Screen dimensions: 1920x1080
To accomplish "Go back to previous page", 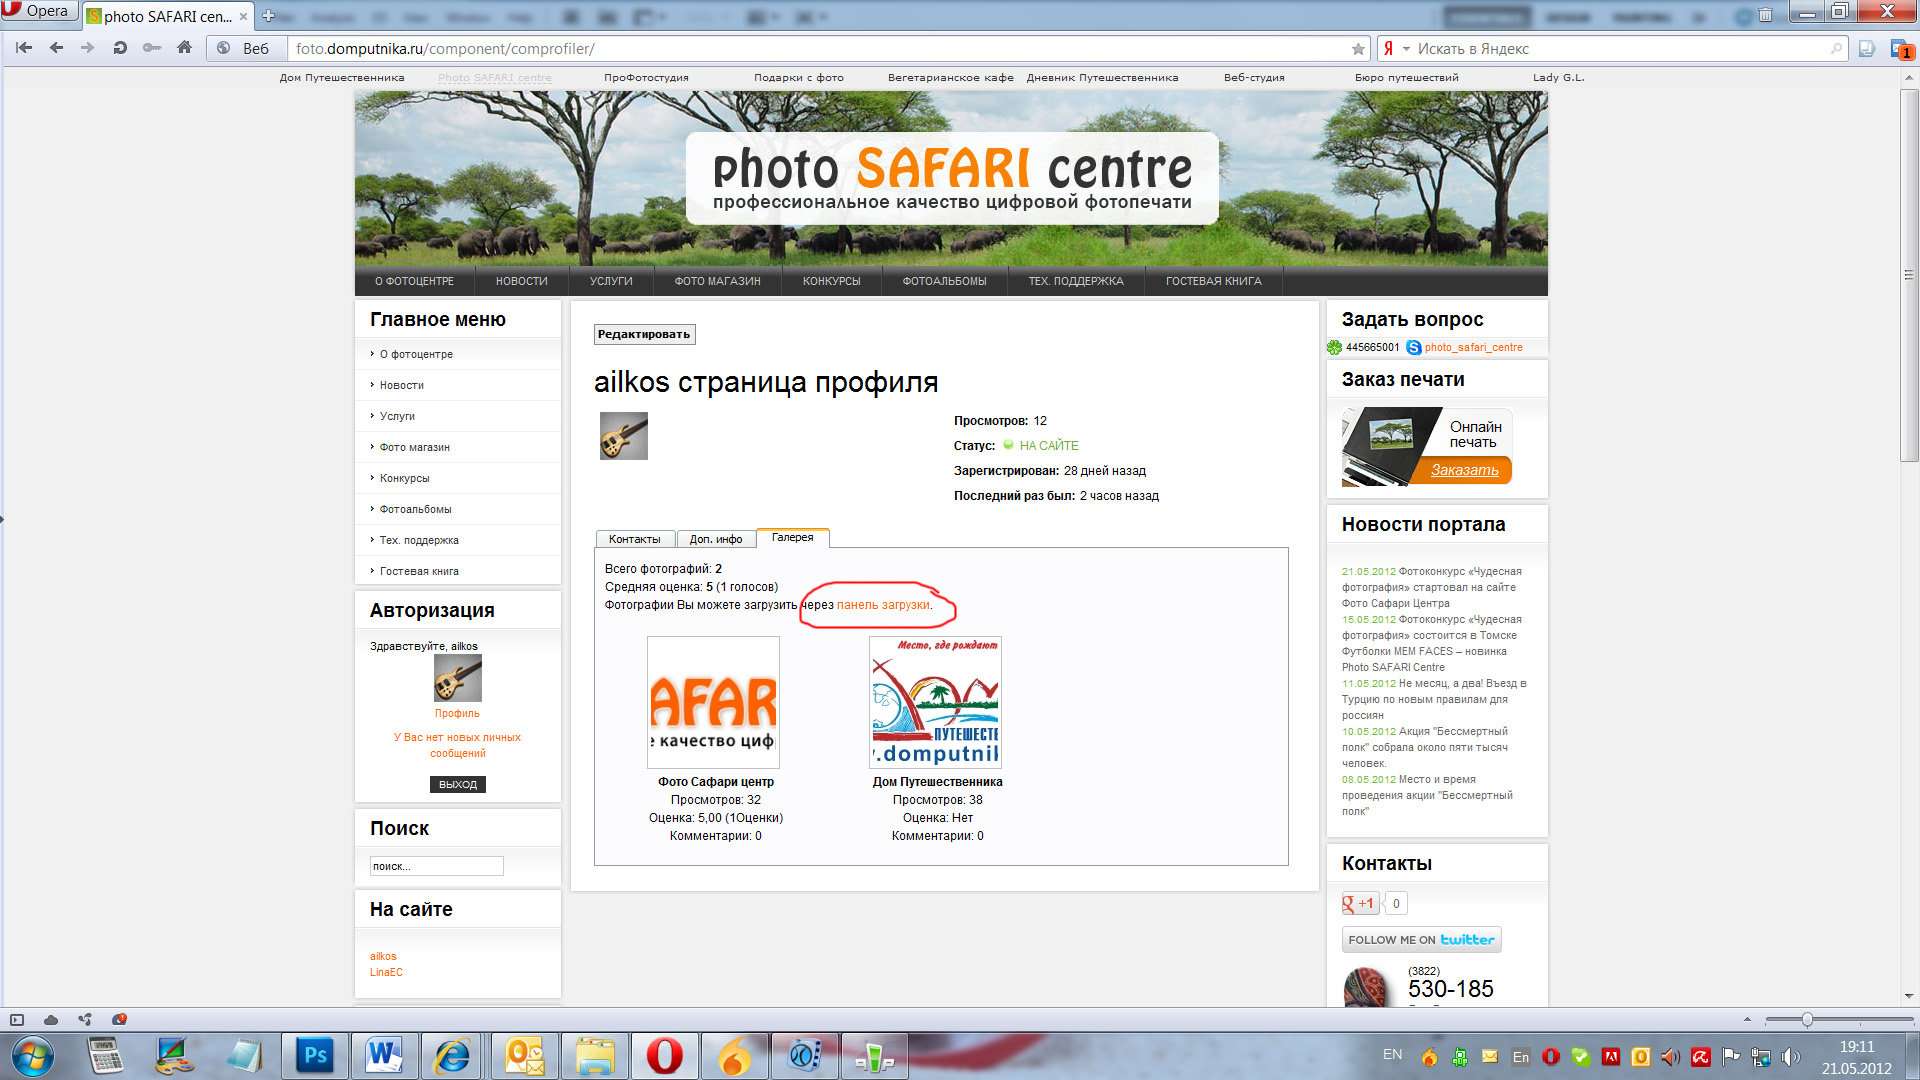I will [x=56, y=48].
